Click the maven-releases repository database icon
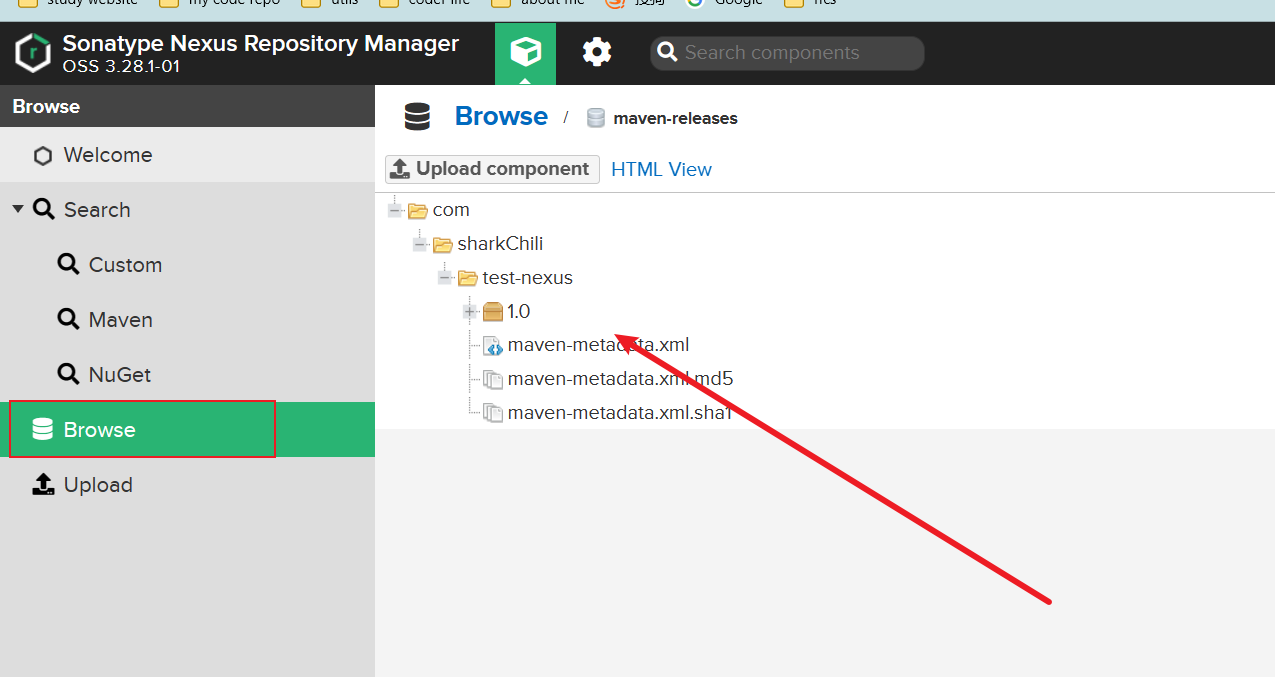1275x677 pixels. [x=596, y=118]
